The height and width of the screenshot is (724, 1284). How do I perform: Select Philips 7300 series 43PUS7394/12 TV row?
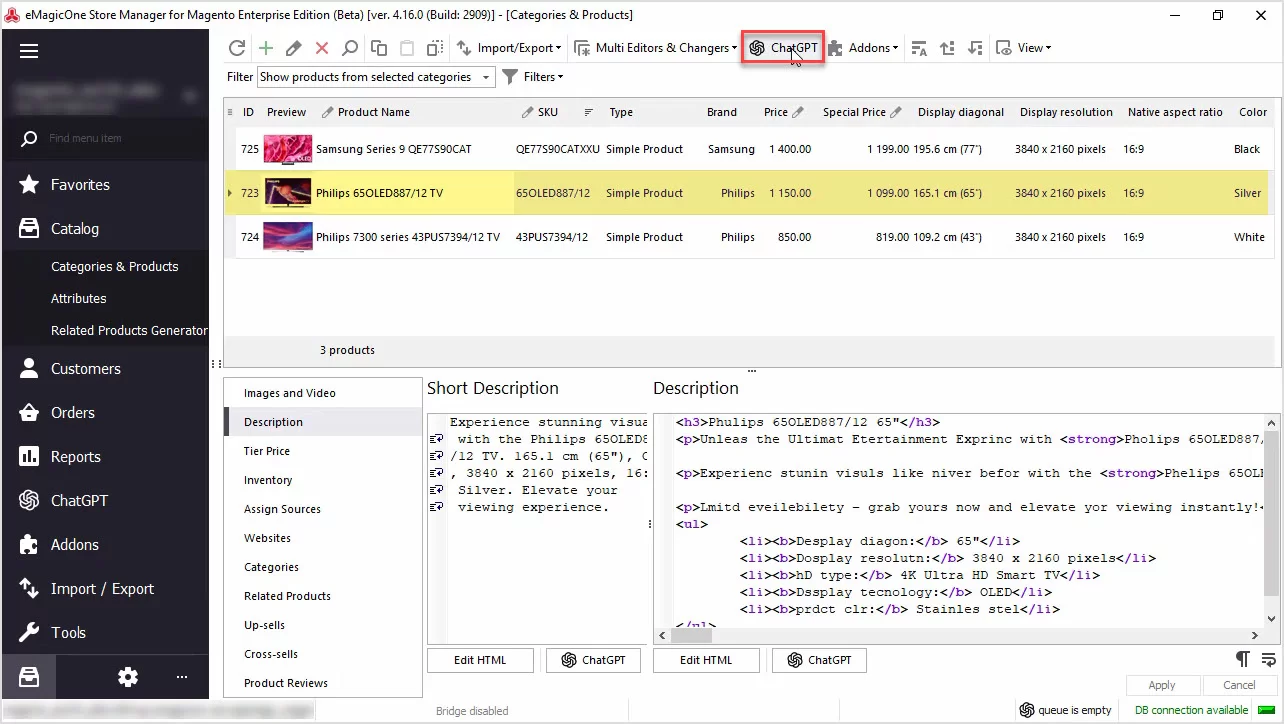[x=752, y=237]
